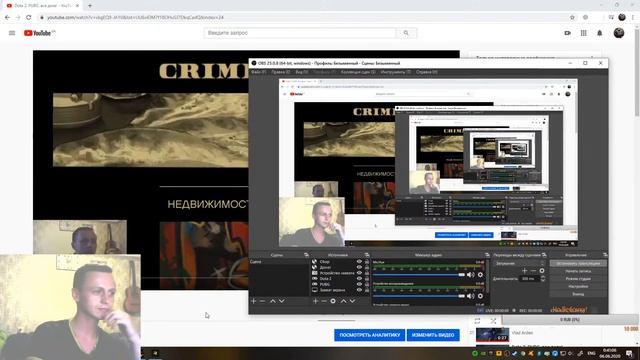640x360 pixels.
Task: Click ENG language indicator in taskbar
Action: tap(591, 353)
